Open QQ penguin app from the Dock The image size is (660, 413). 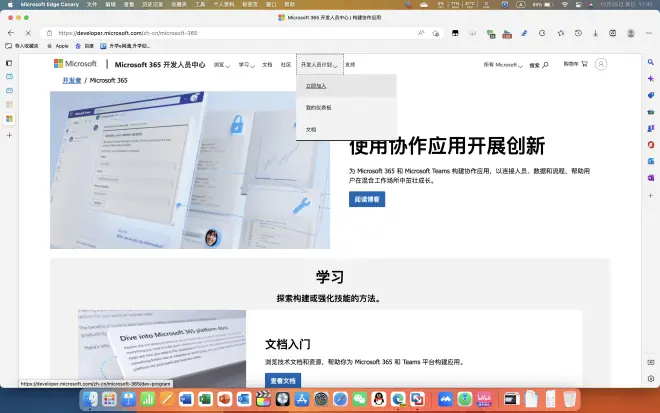[x=379, y=399]
